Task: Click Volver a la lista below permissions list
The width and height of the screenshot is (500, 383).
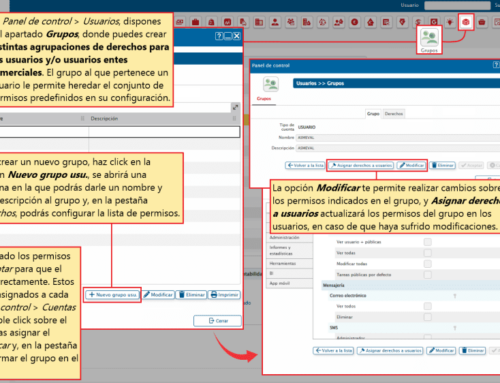Action: tap(333, 351)
